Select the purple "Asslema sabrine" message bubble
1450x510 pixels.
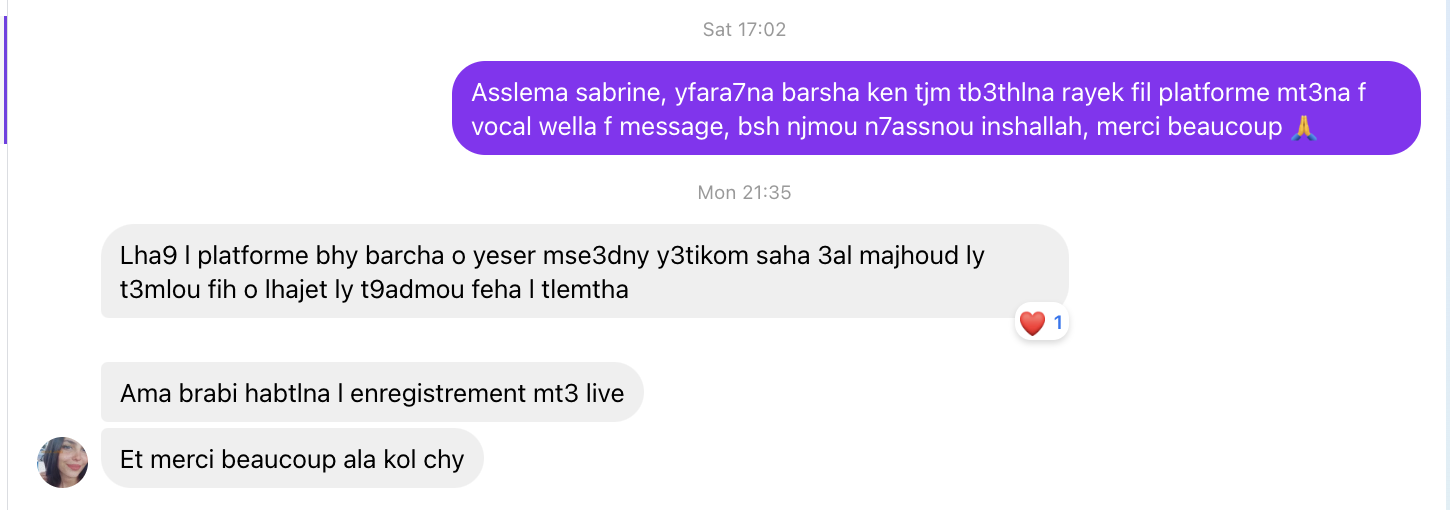936,108
